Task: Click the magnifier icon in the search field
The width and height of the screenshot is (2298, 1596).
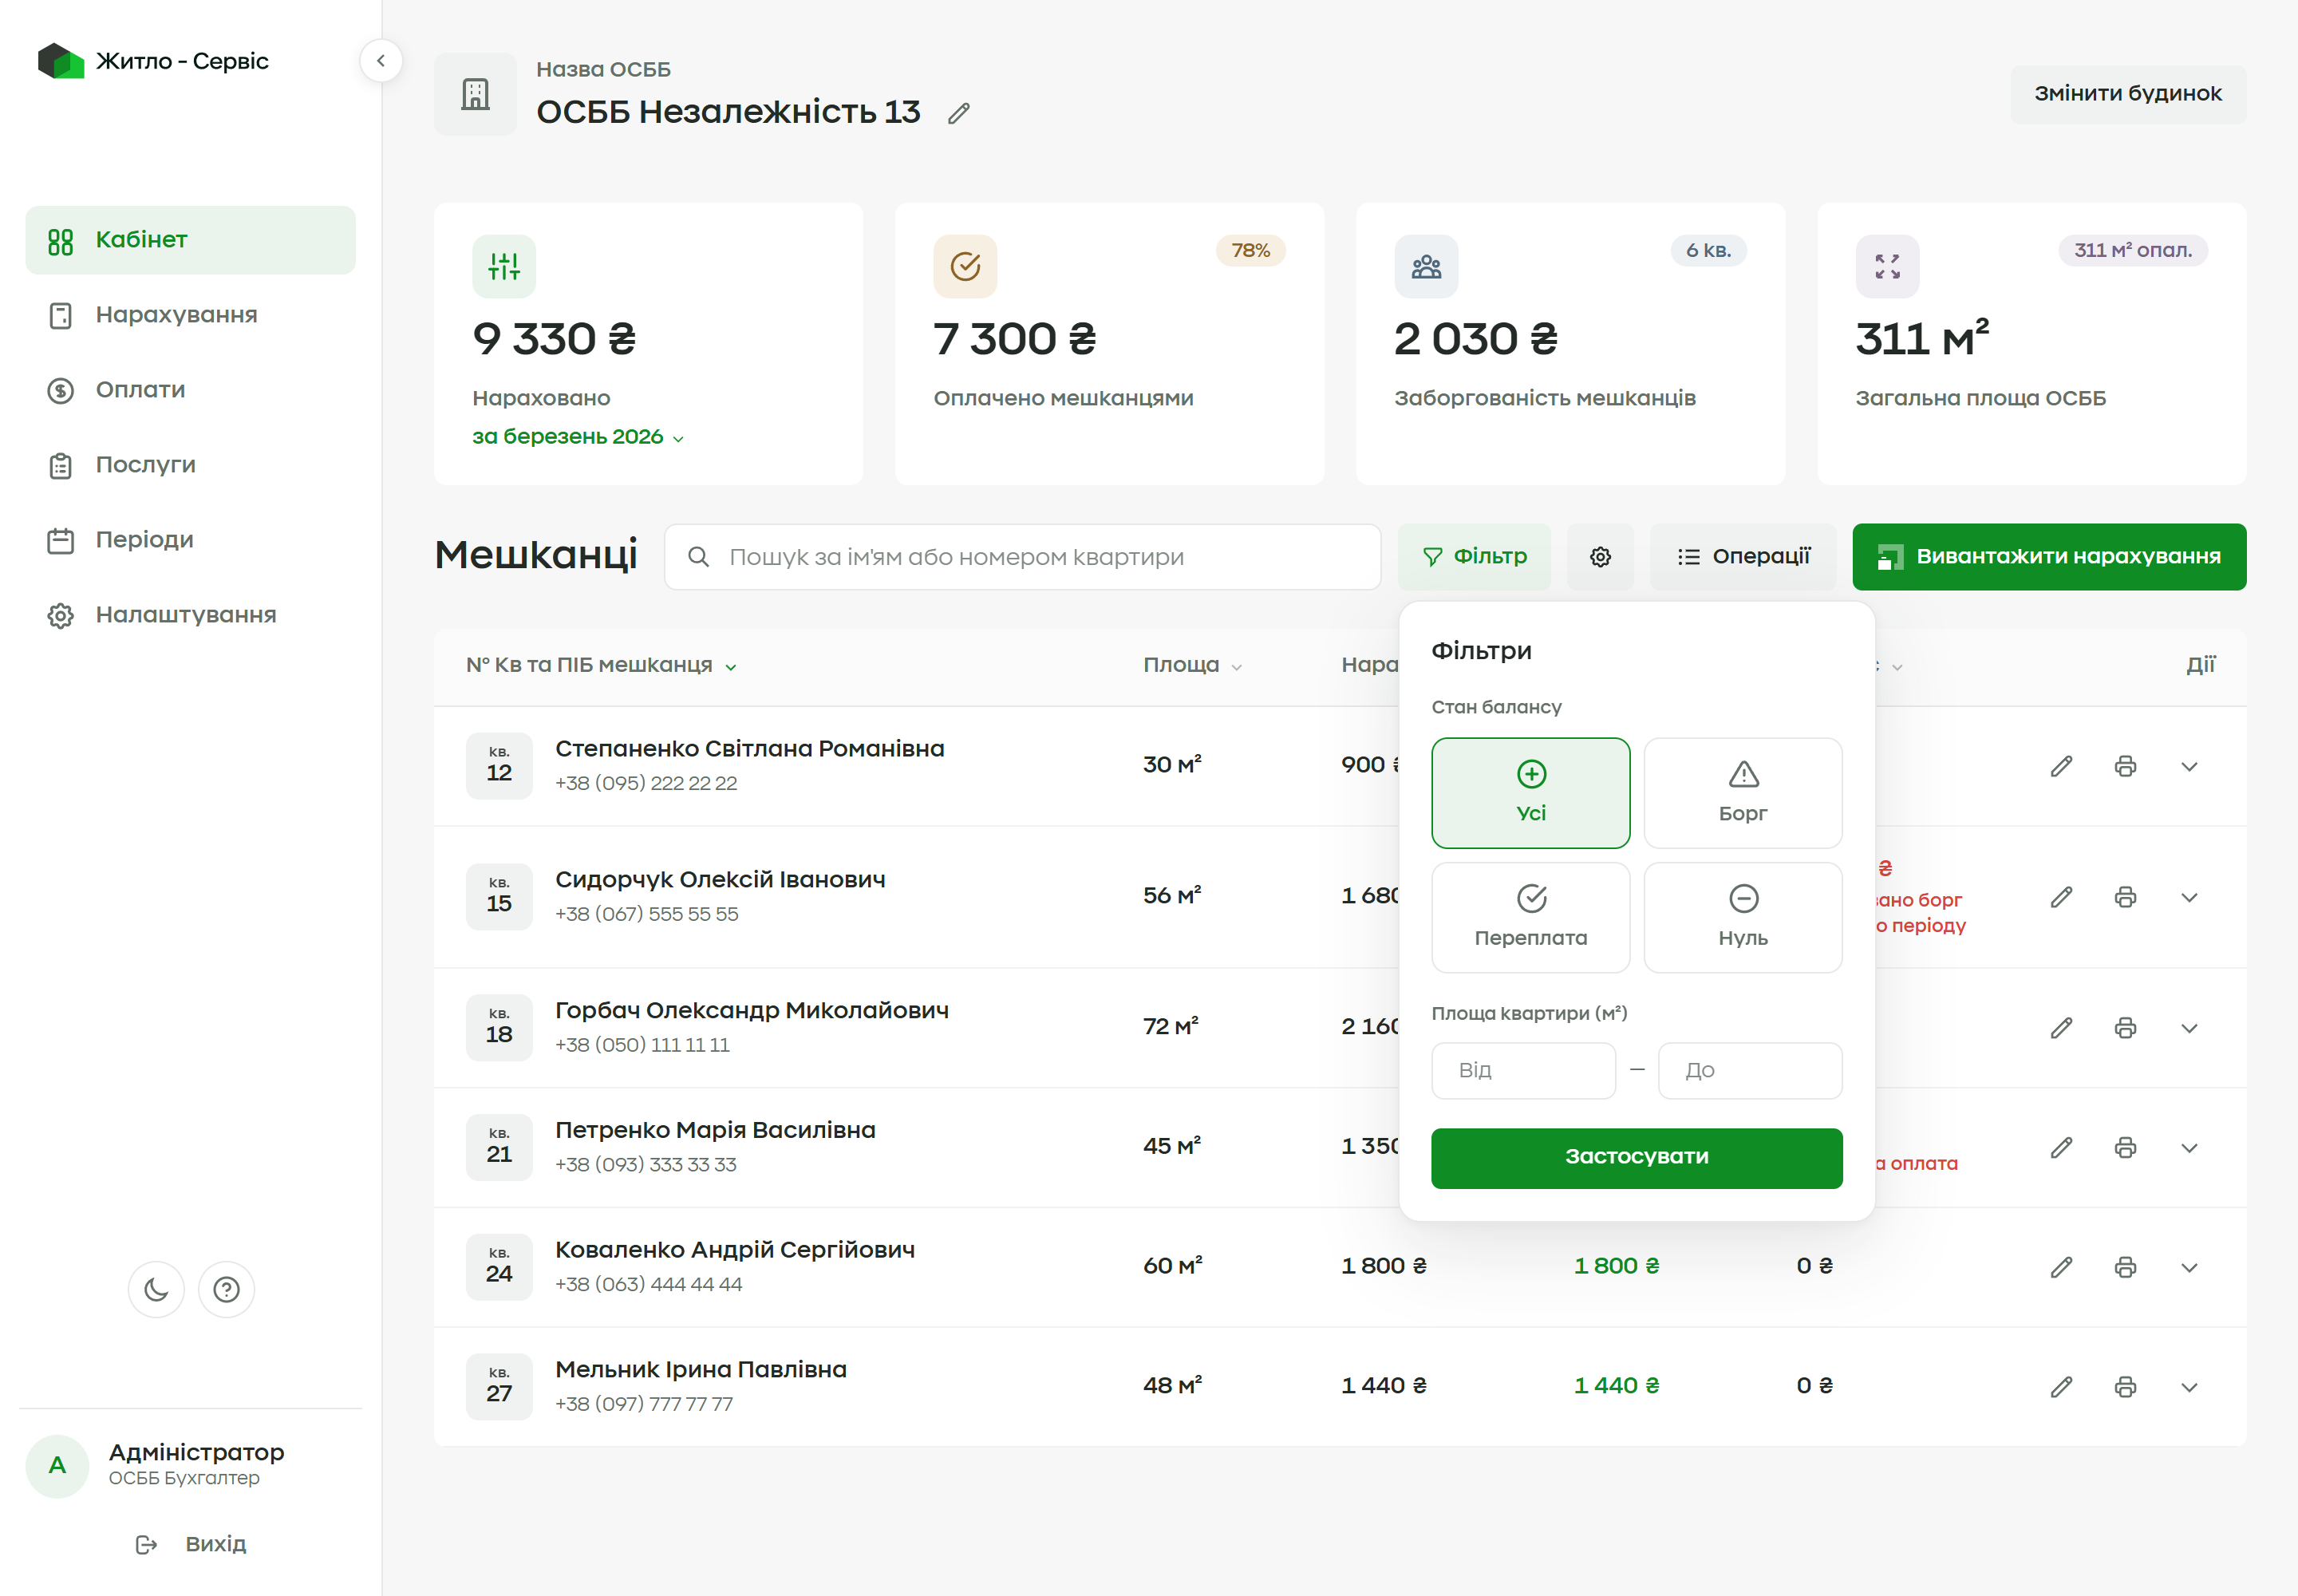Action: pos(699,557)
